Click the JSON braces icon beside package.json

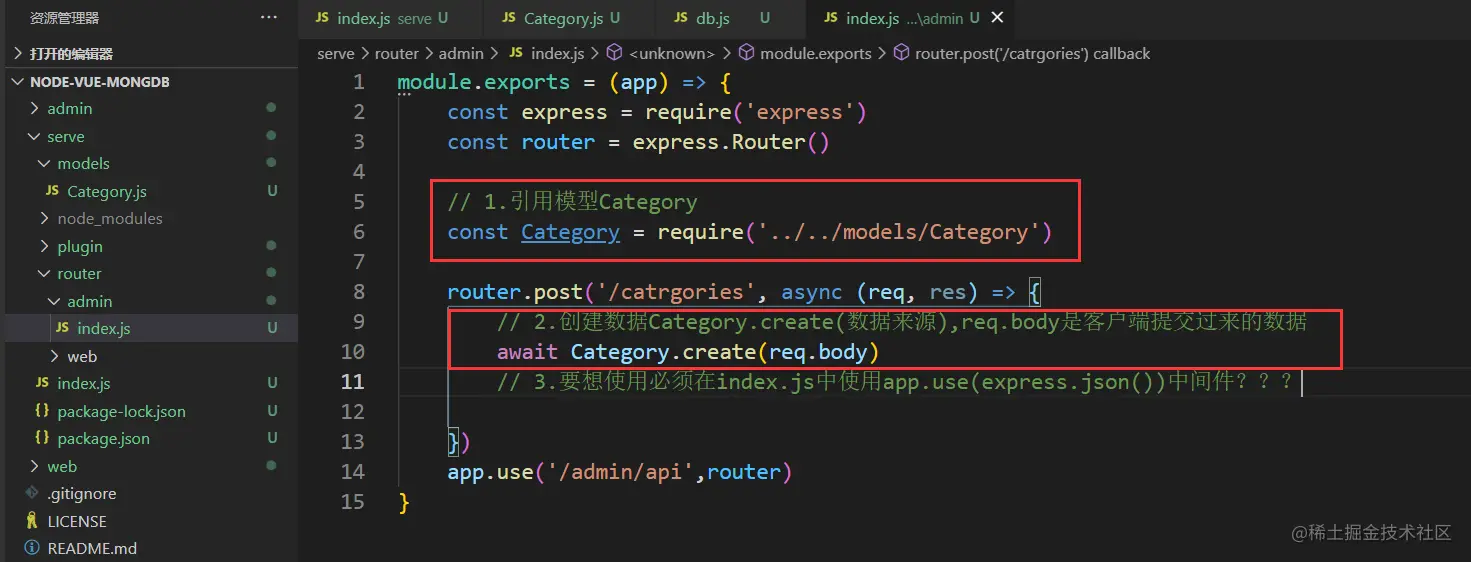coord(42,438)
